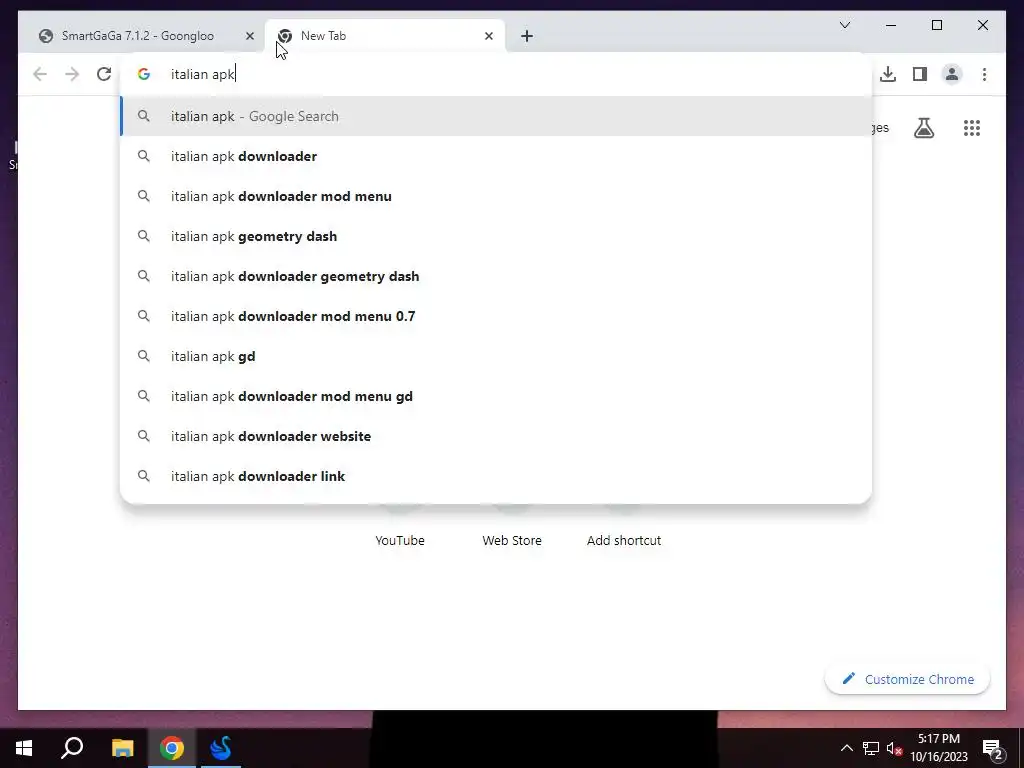This screenshot has width=1024, height=768.
Task: Click inside the address bar text
Action: (x=202, y=74)
